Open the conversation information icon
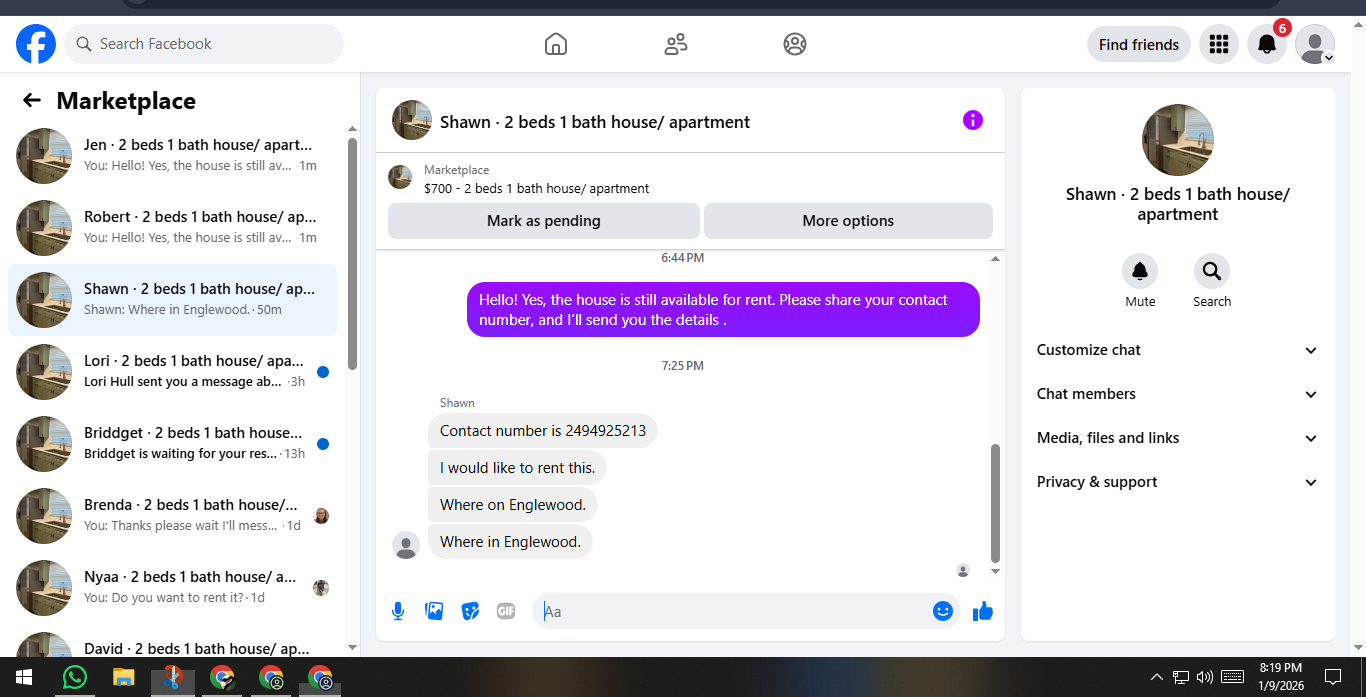The width and height of the screenshot is (1366, 697). tap(973, 120)
